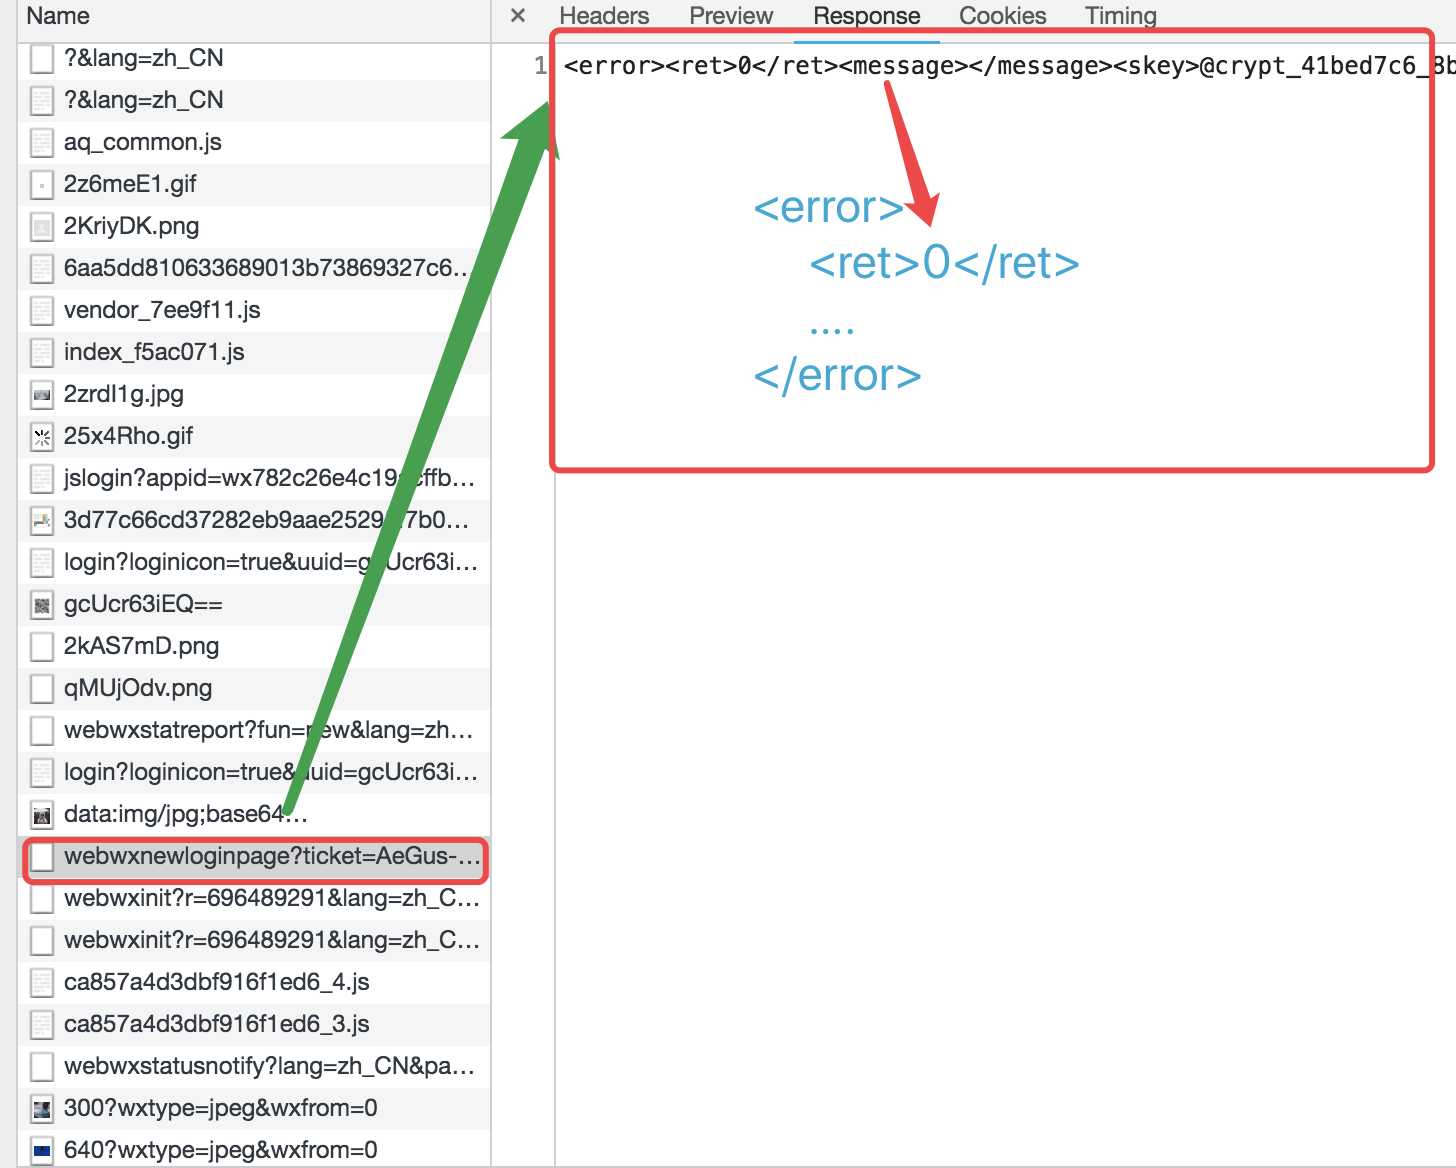Select the index_f5ac071.js request name

pos(154,352)
